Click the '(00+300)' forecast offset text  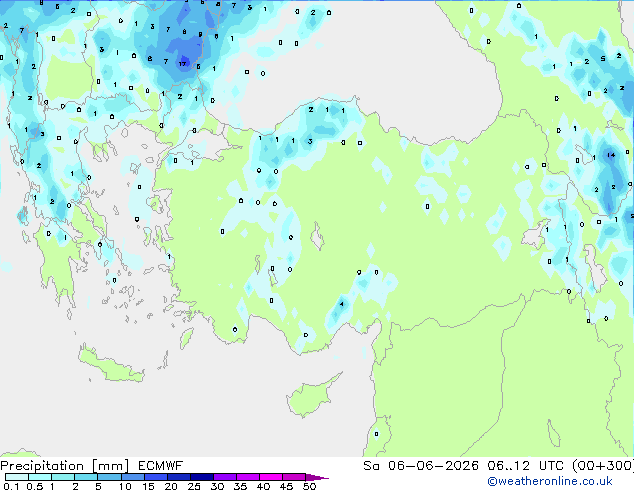603,466
